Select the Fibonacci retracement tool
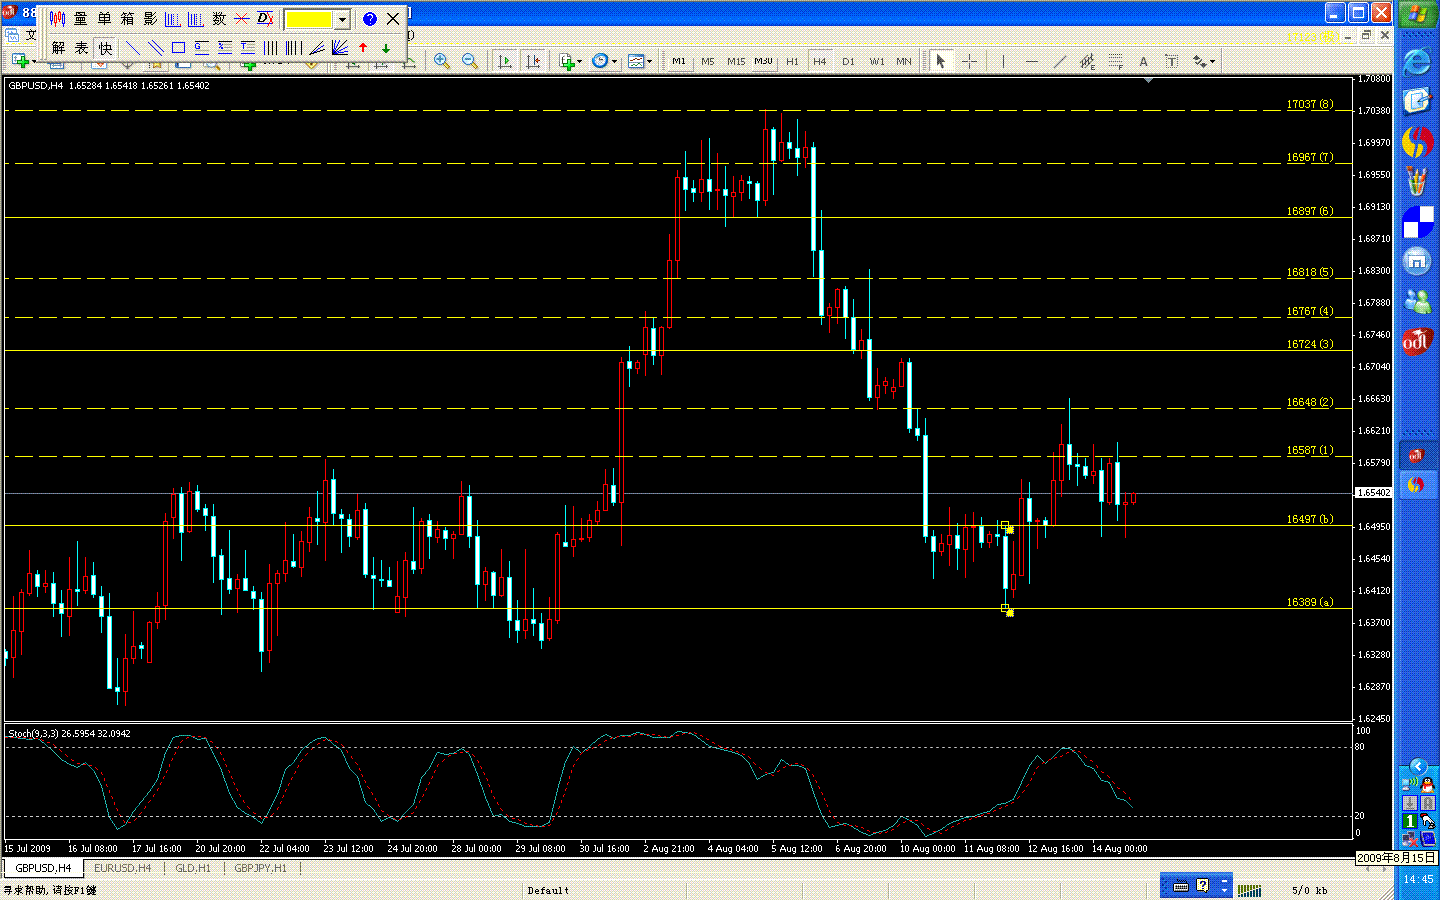The height and width of the screenshot is (900, 1440). click(1116, 61)
